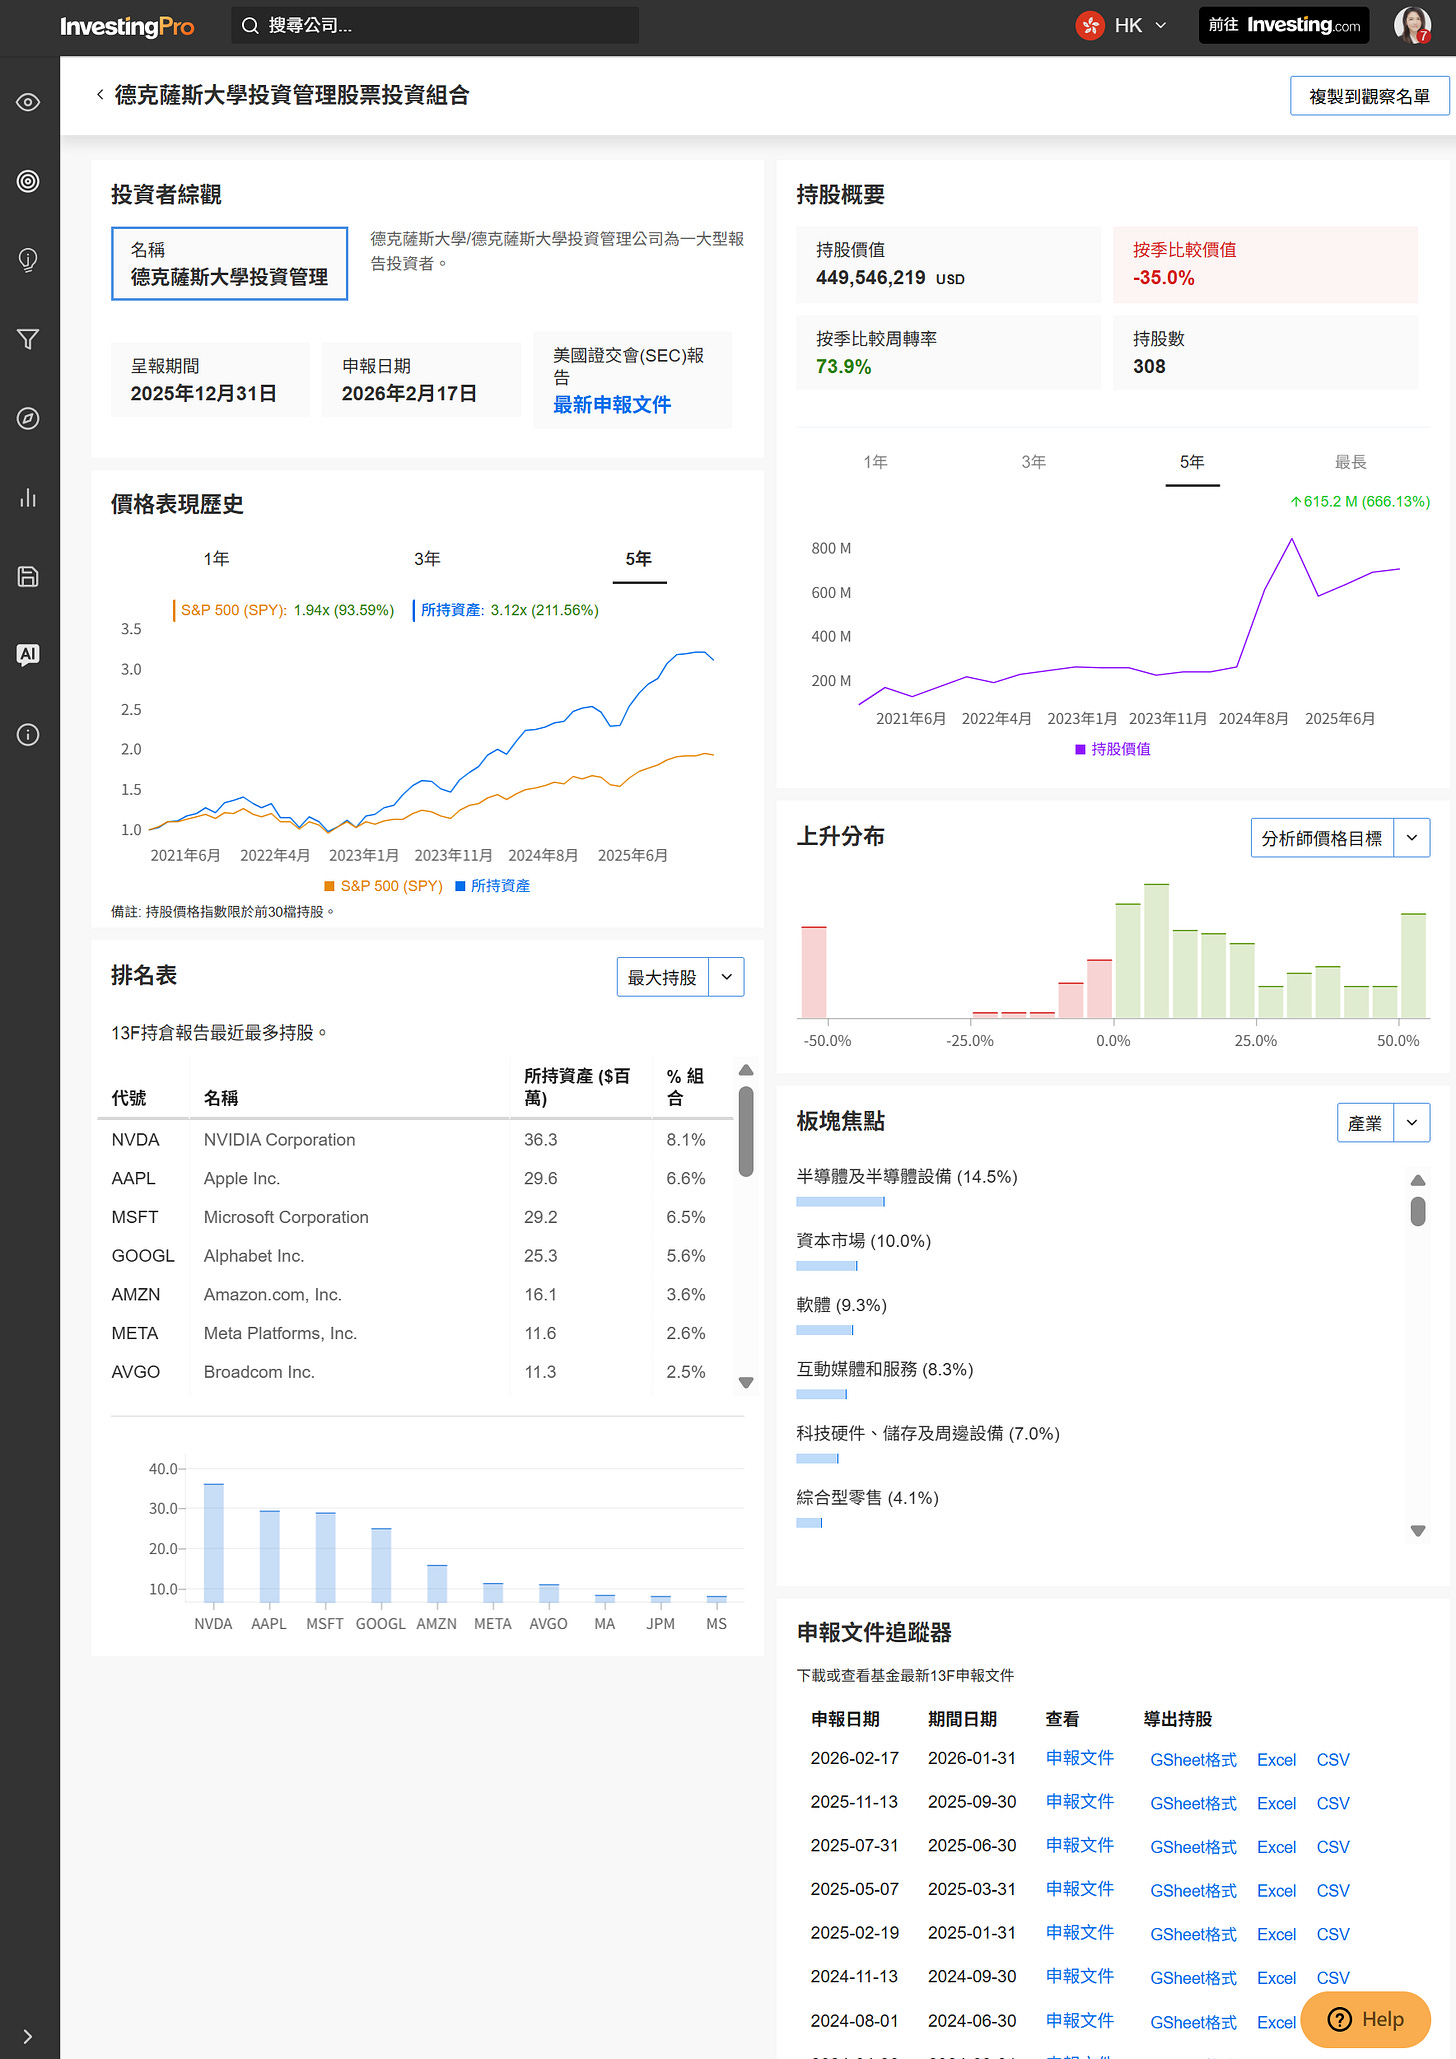Open 申報文件 for 2025-05-07 filing
Image resolution: width=1456 pixels, height=2059 pixels.
coord(1080,1889)
